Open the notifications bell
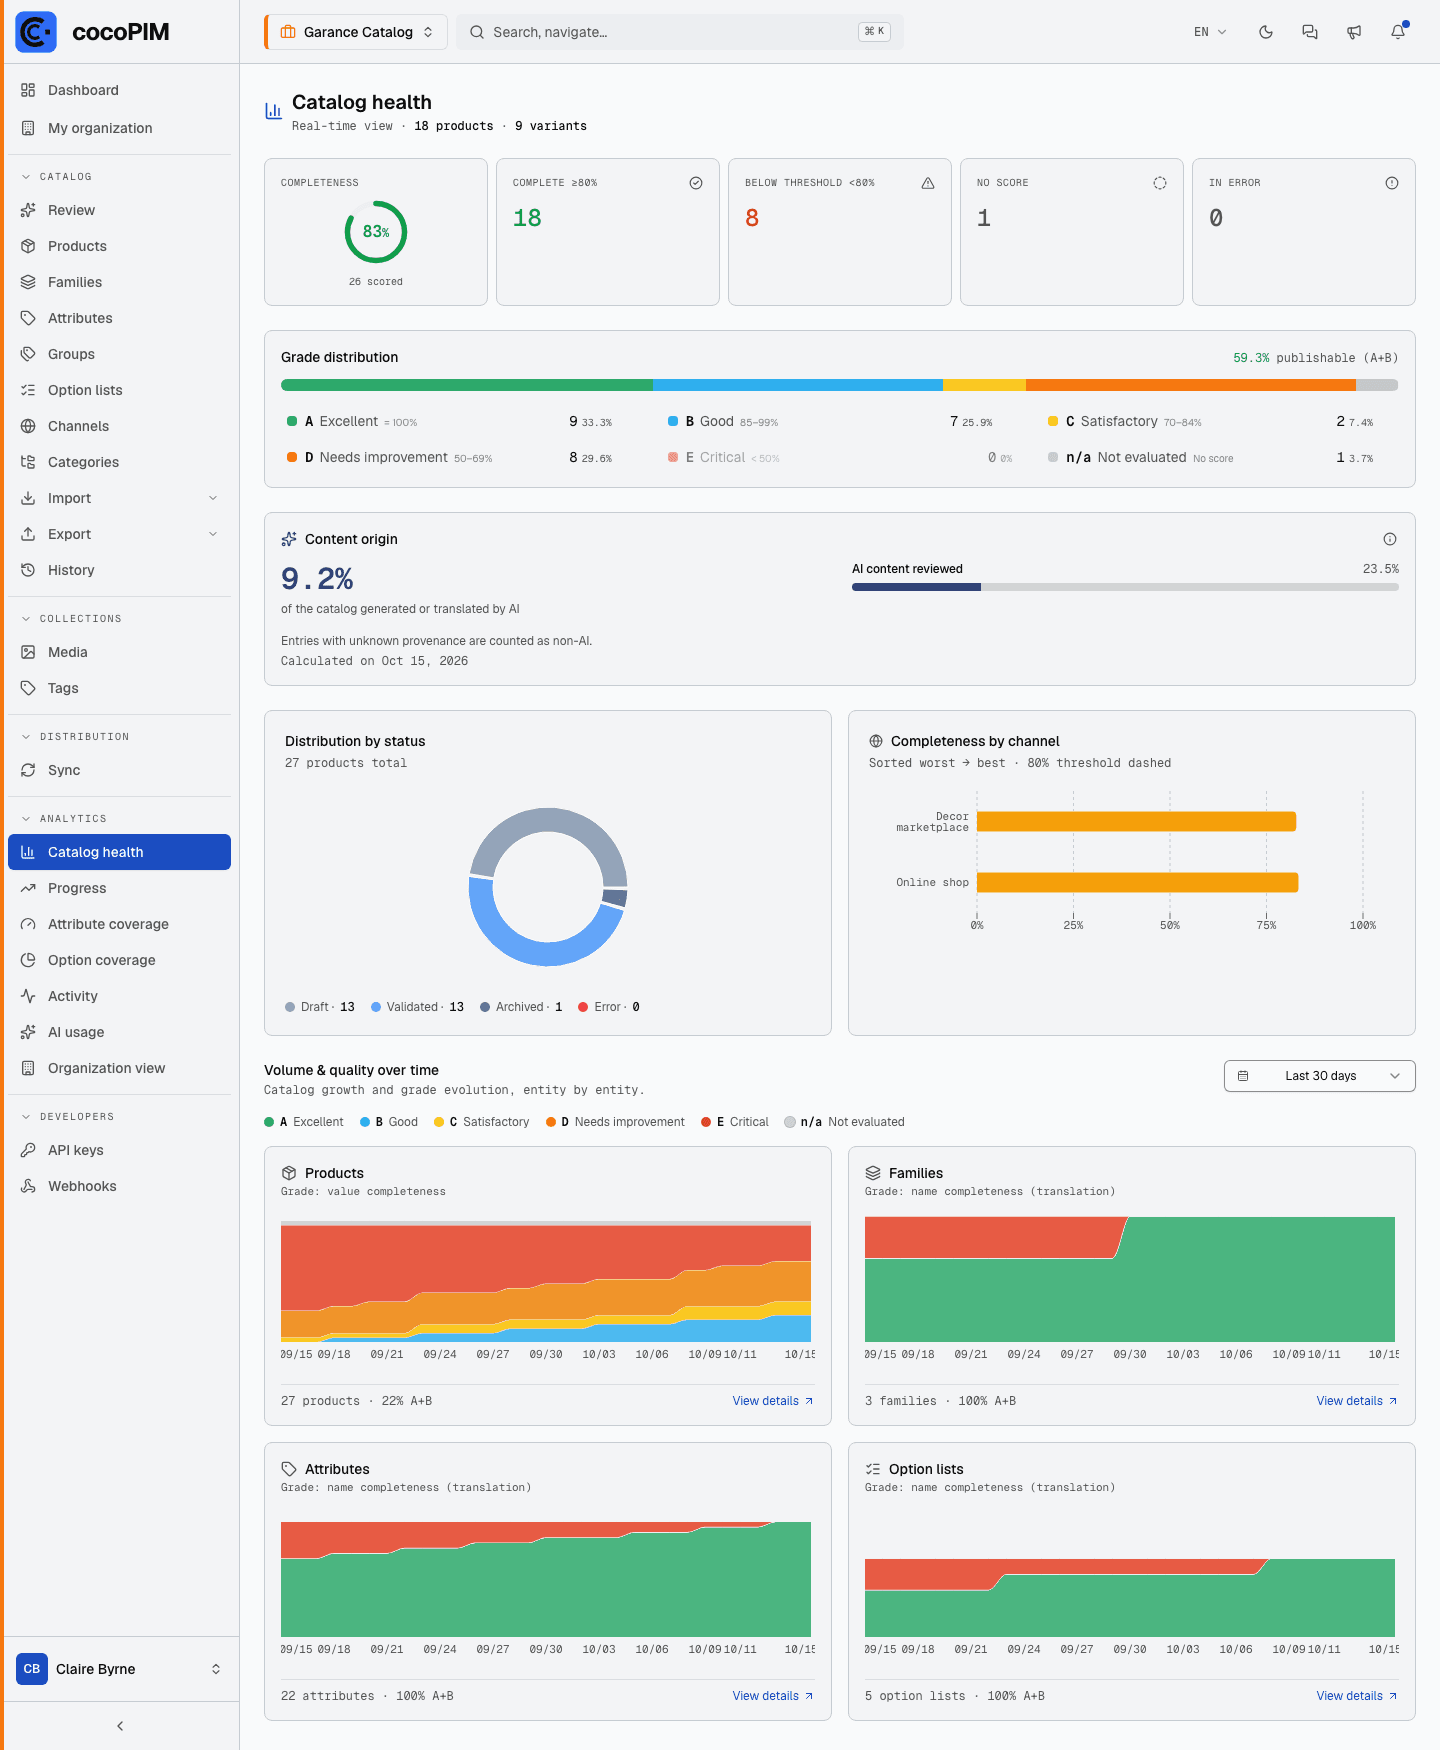The height and width of the screenshot is (1750, 1440). 1398,32
